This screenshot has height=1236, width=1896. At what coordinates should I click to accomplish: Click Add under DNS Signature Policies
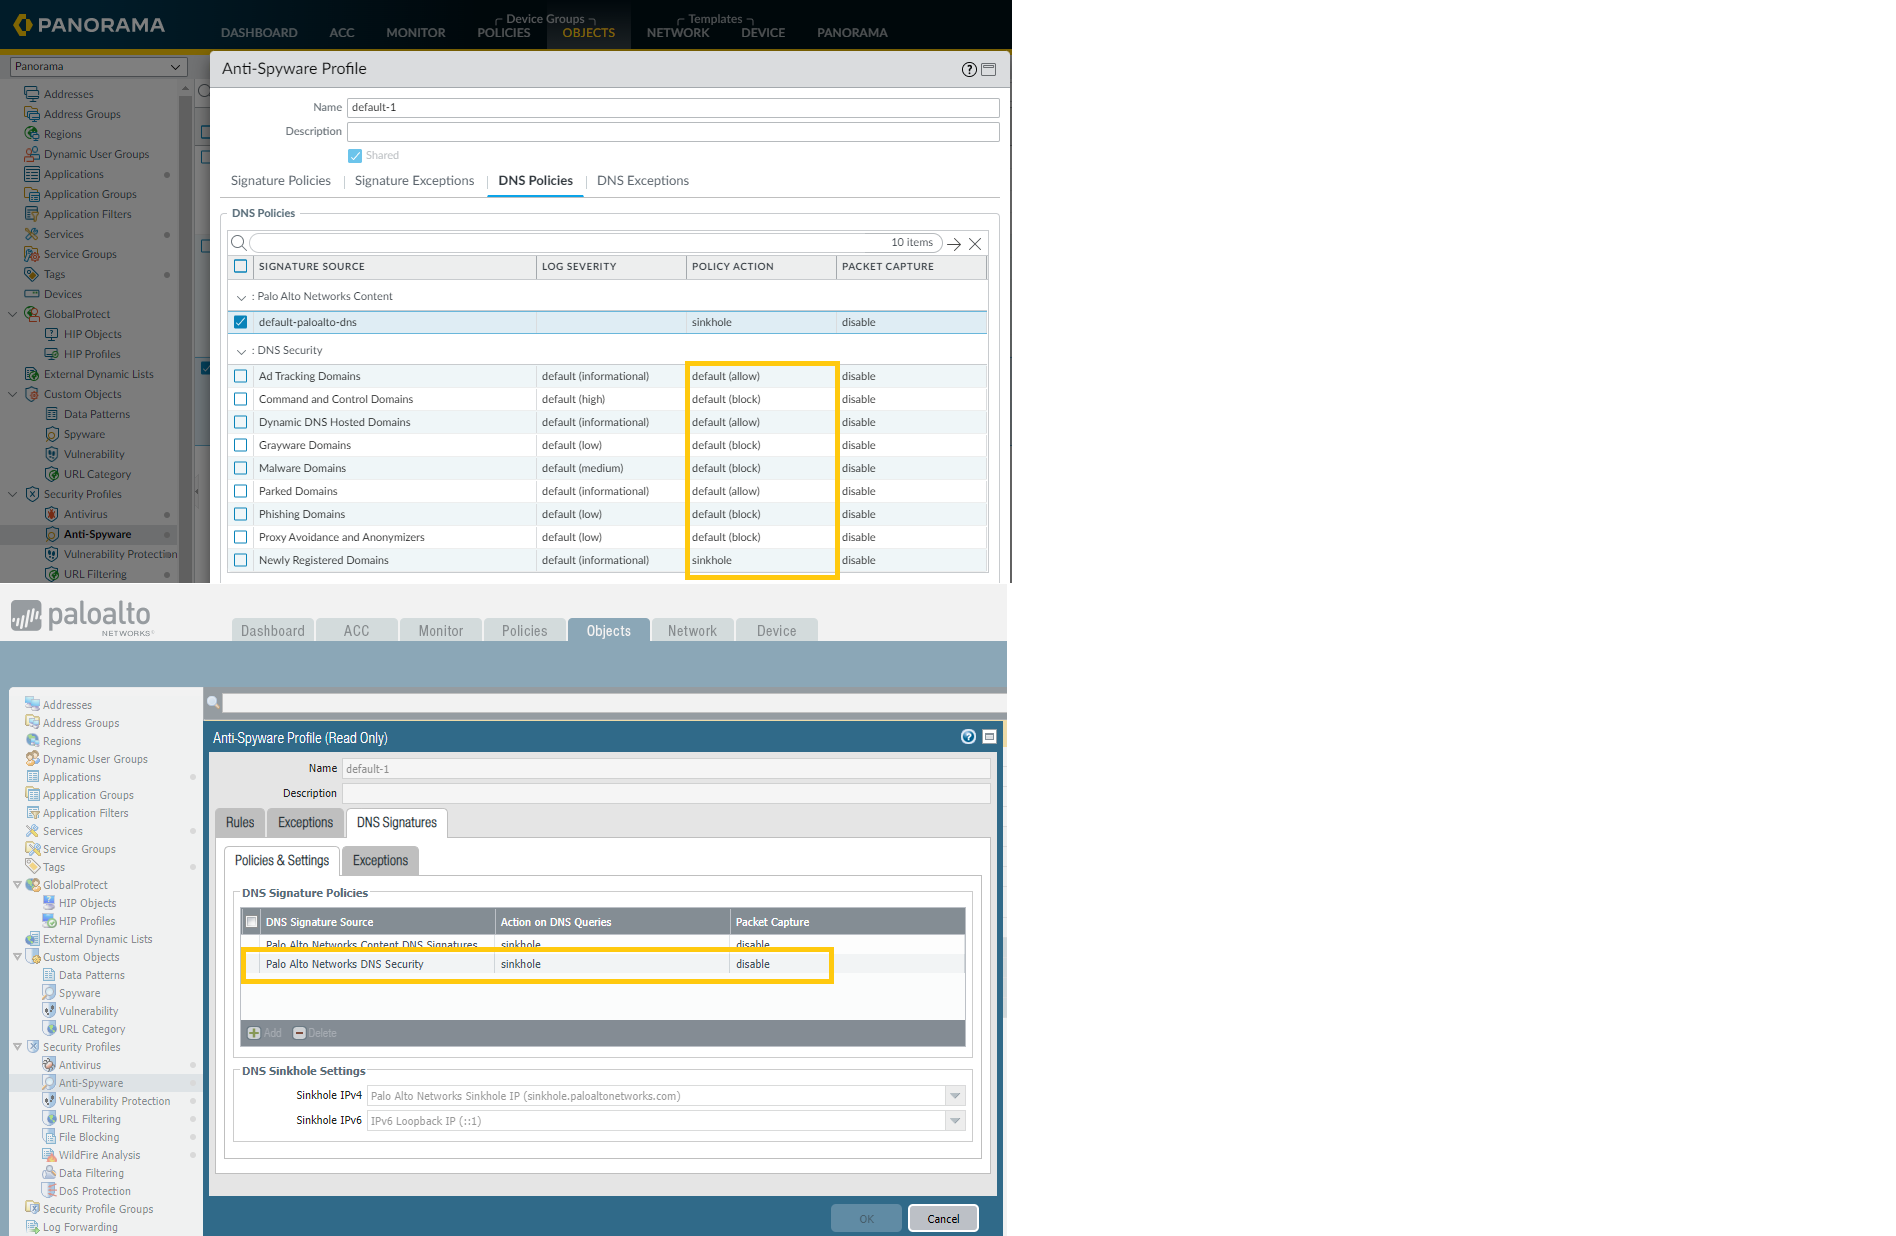click(264, 1033)
